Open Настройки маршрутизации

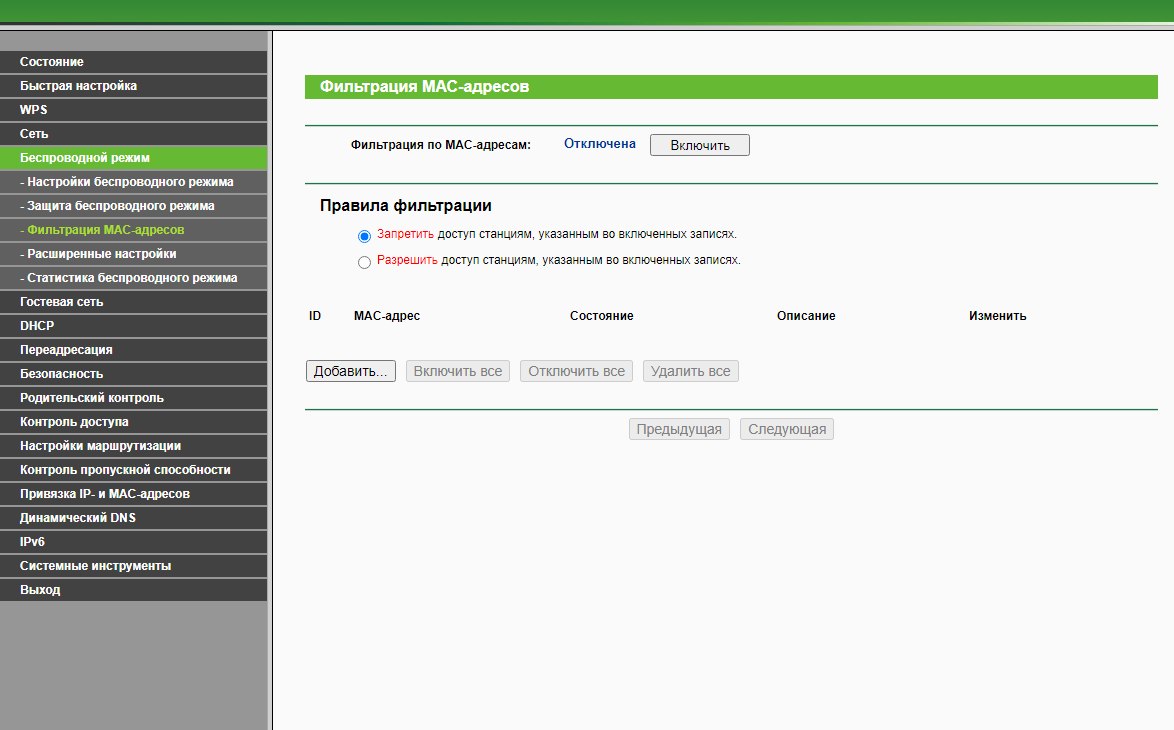tap(133, 445)
